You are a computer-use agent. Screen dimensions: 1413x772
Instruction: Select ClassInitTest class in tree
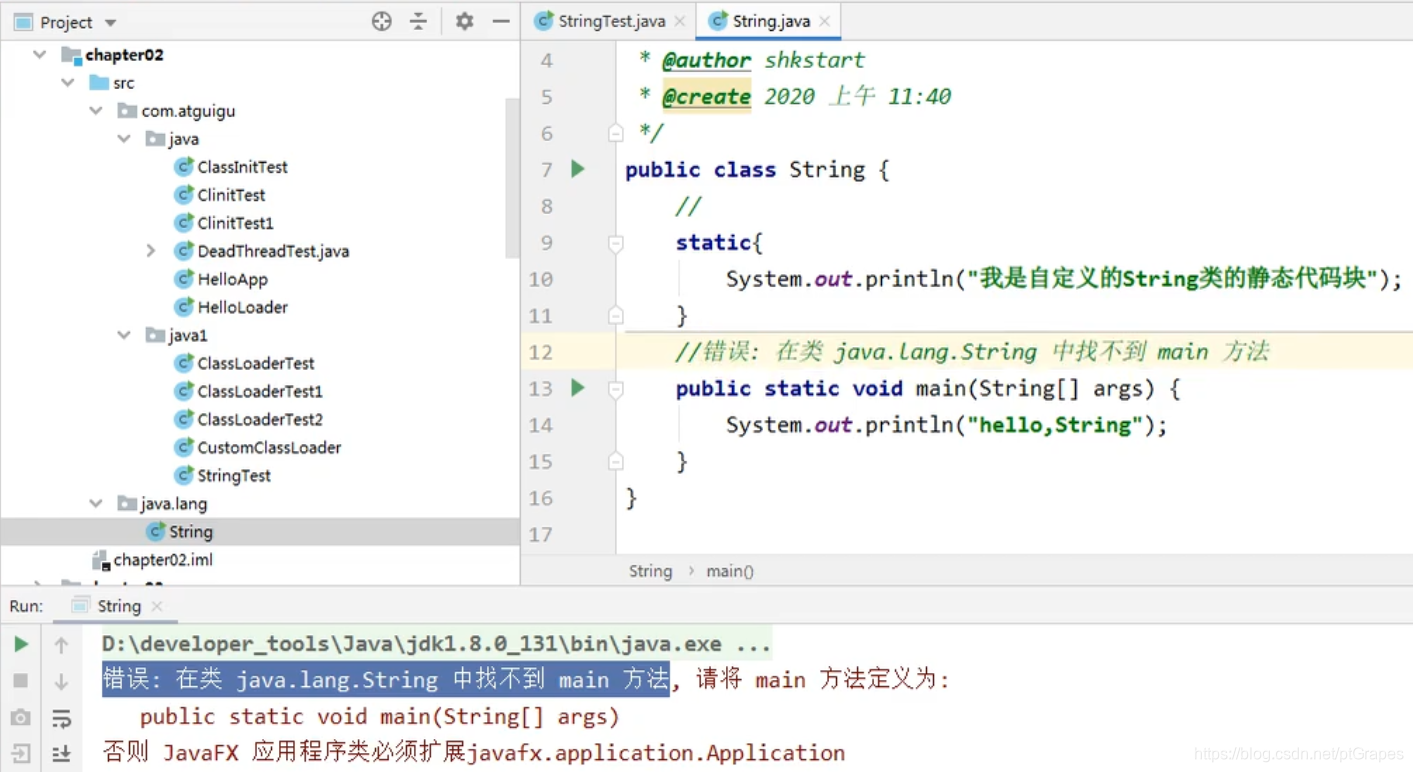pos(242,167)
